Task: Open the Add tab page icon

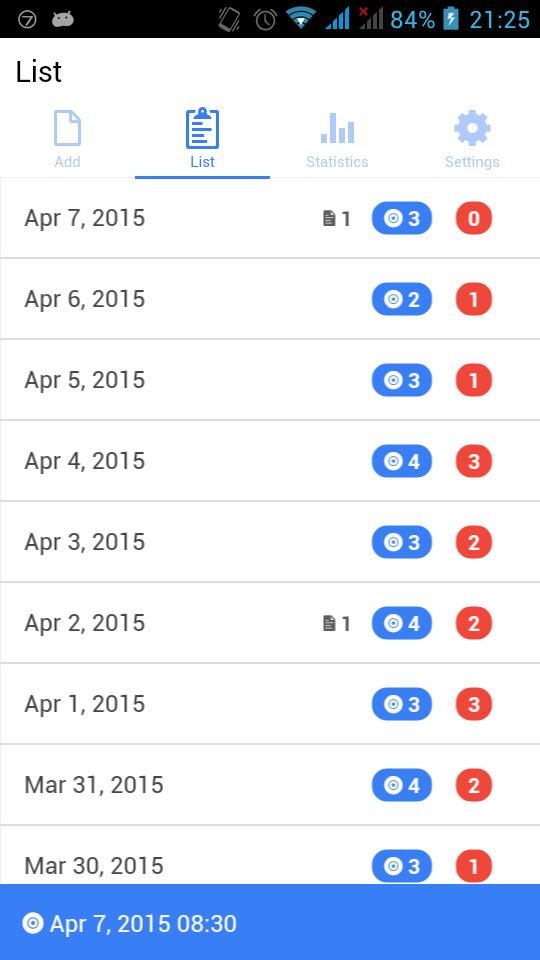Action: tap(67, 128)
